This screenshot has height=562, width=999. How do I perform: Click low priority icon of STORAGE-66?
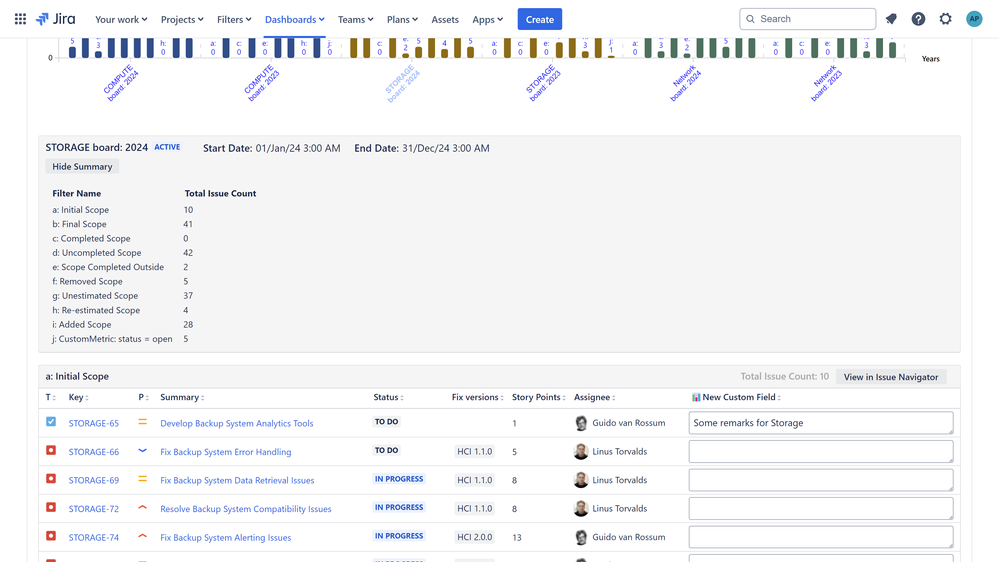143,450
